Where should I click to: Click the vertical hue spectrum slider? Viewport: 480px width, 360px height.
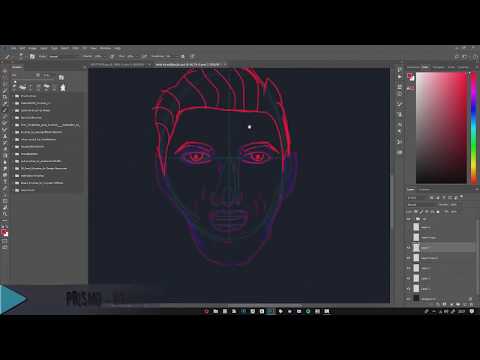click(474, 128)
